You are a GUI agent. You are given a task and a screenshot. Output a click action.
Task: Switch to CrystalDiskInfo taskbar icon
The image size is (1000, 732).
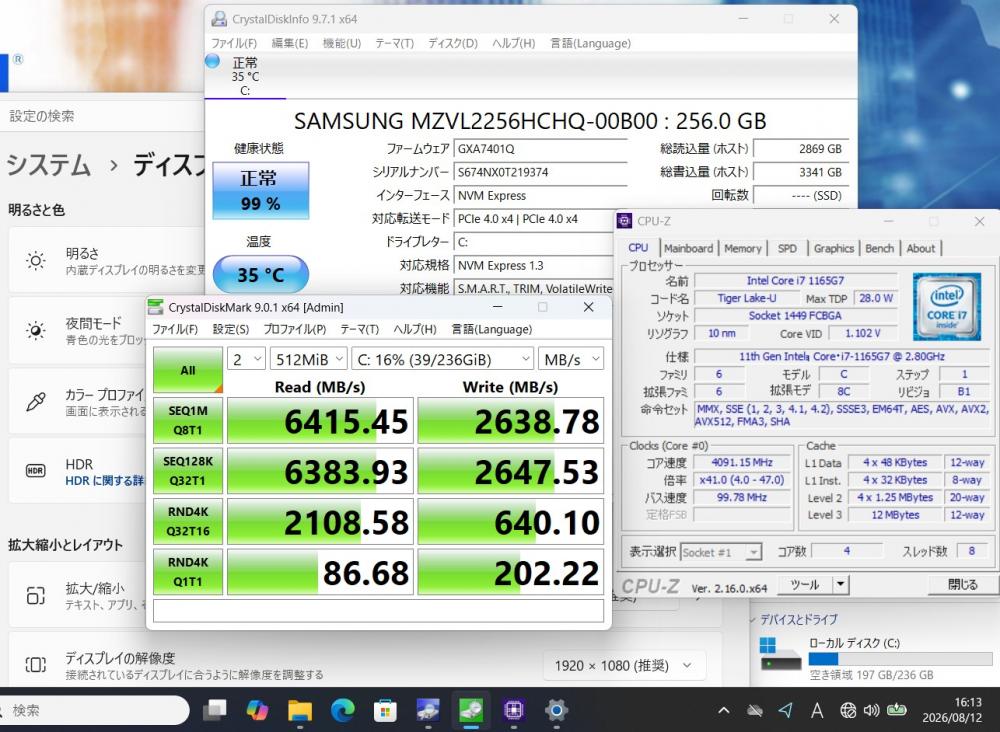(x=428, y=710)
